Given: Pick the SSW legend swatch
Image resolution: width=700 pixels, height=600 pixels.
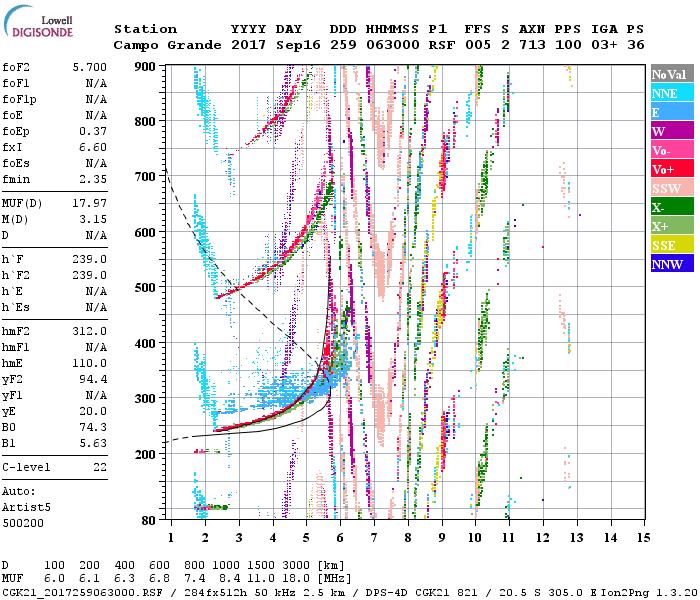Looking at the screenshot, I should pyautogui.click(x=672, y=188).
